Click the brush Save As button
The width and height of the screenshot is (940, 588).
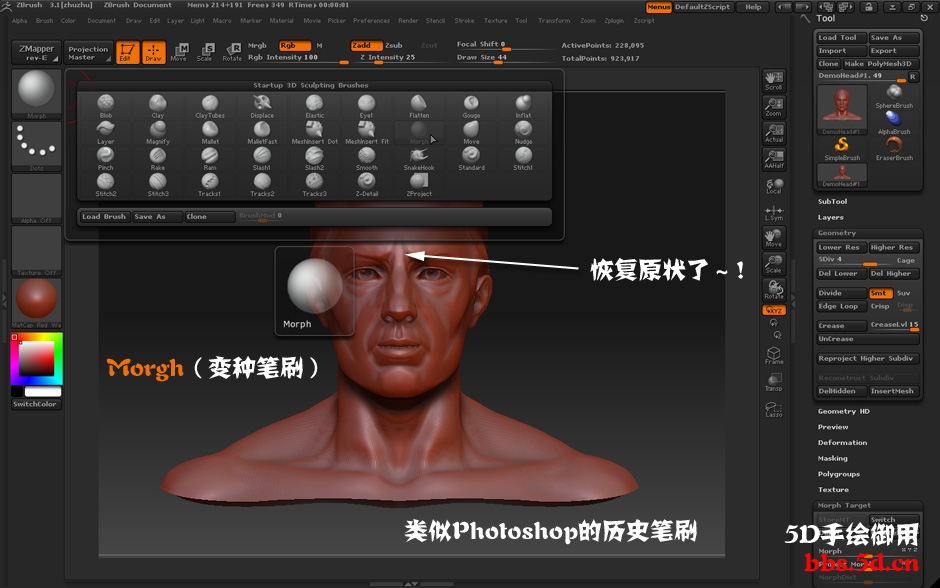(x=157, y=216)
